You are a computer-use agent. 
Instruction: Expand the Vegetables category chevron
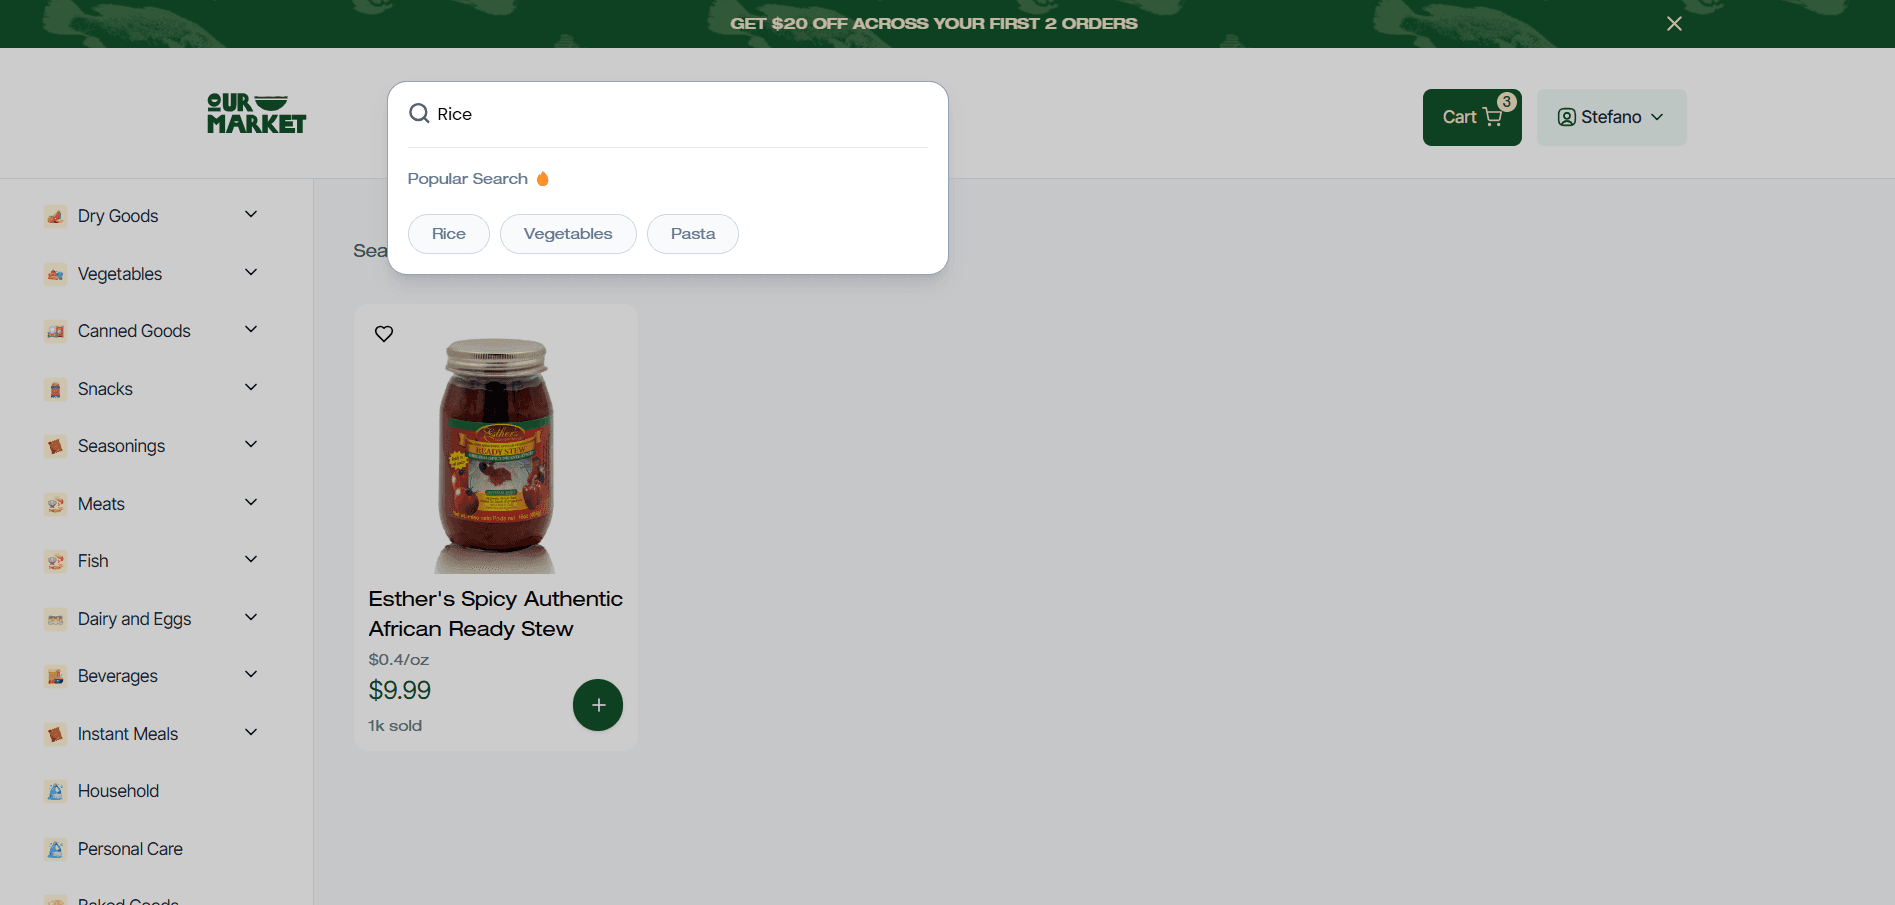251,272
